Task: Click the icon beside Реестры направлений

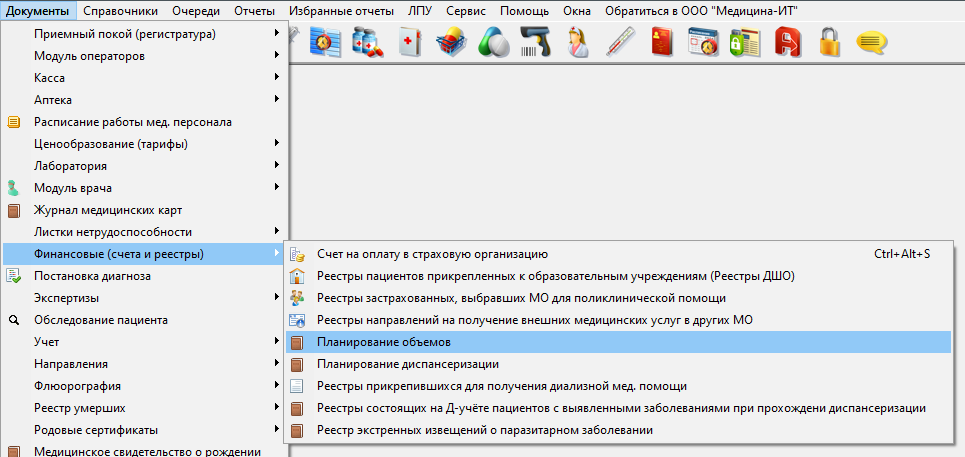Action: (297, 320)
